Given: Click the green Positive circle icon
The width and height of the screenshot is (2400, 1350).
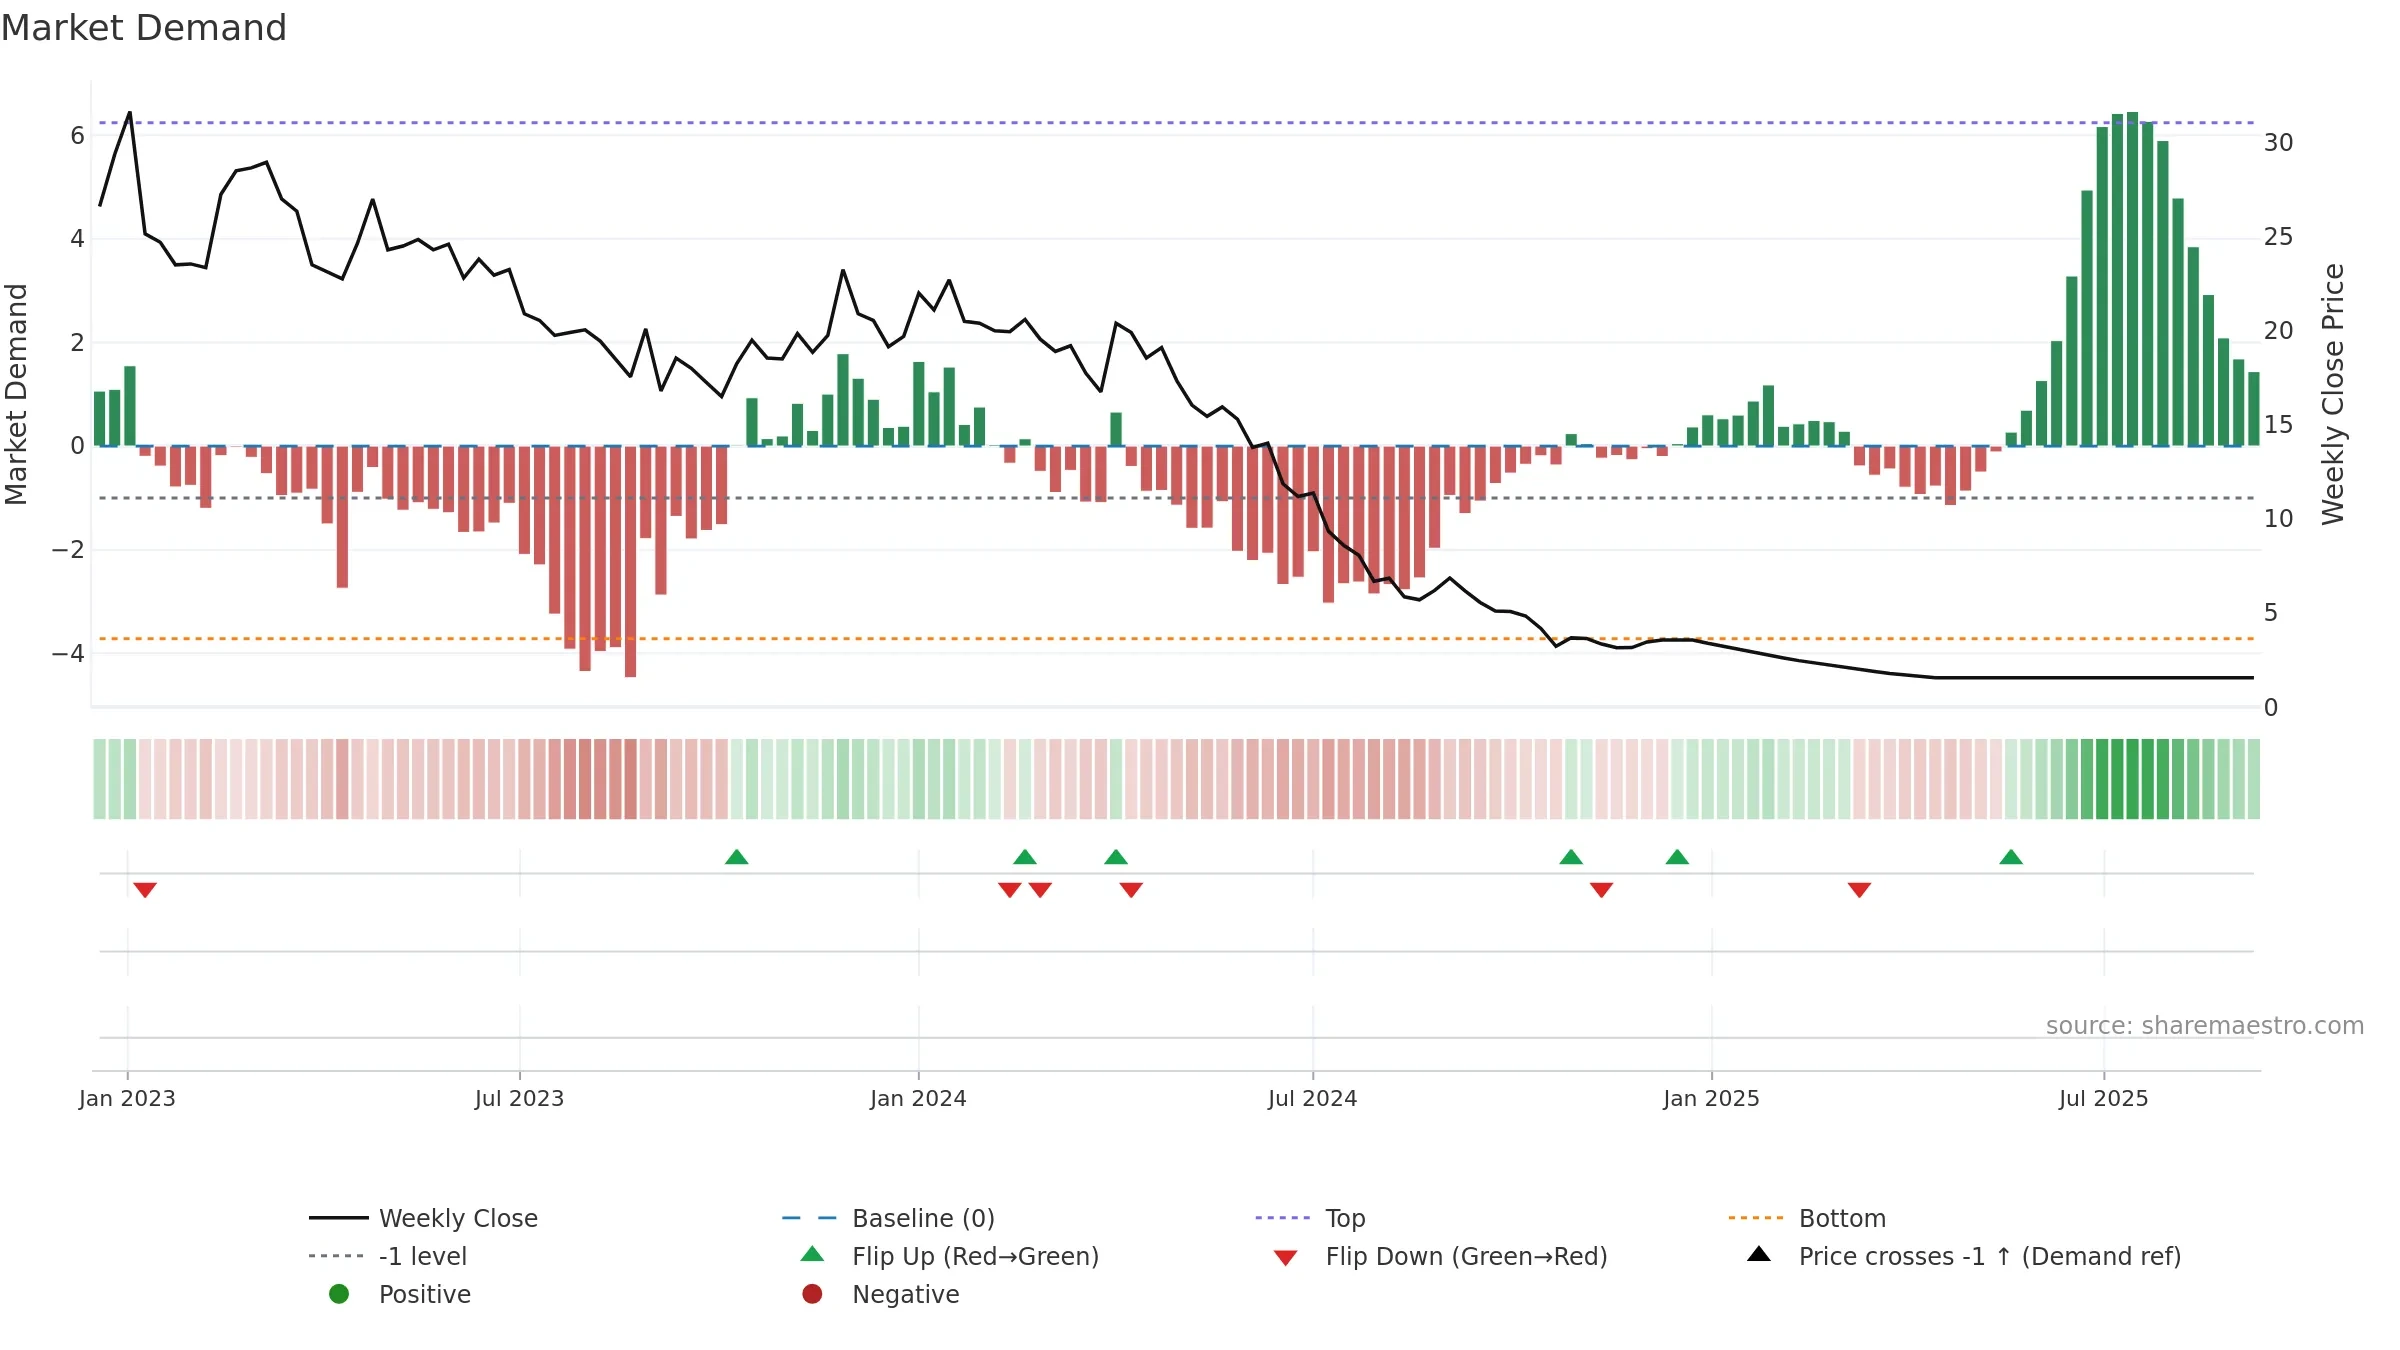Looking at the screenshot, I should click(339, 1294).
